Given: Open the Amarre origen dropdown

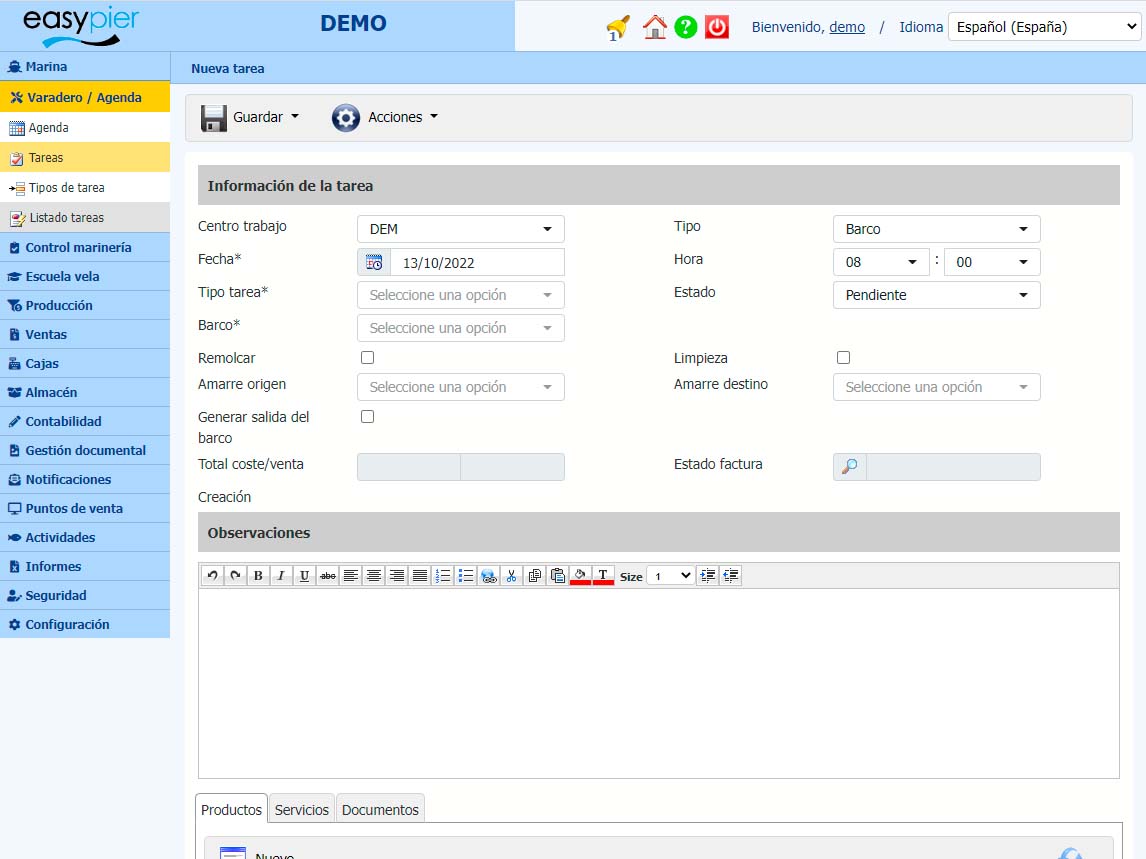Looking at the screenshot, I should coord(460,387).
